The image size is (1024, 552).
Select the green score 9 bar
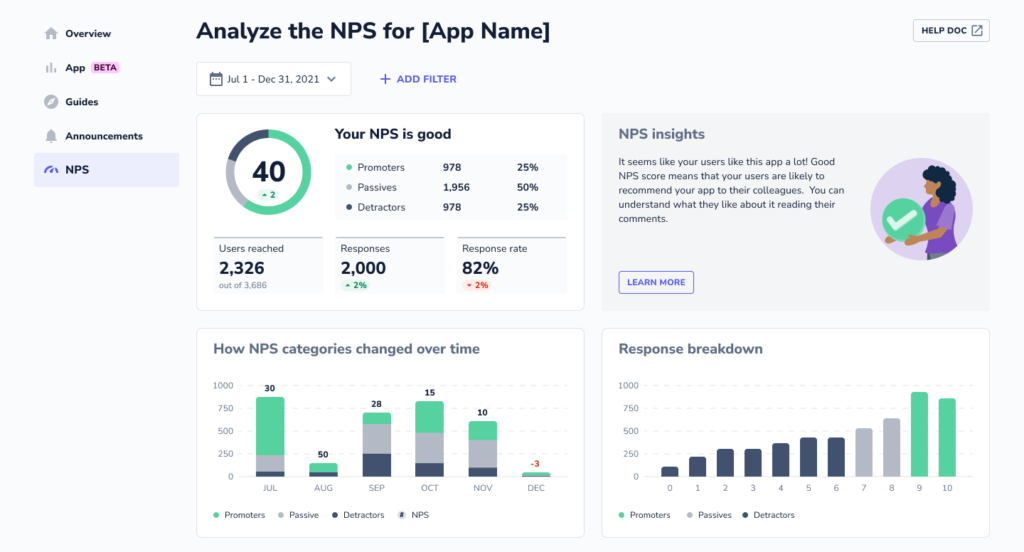pos(919,434)
